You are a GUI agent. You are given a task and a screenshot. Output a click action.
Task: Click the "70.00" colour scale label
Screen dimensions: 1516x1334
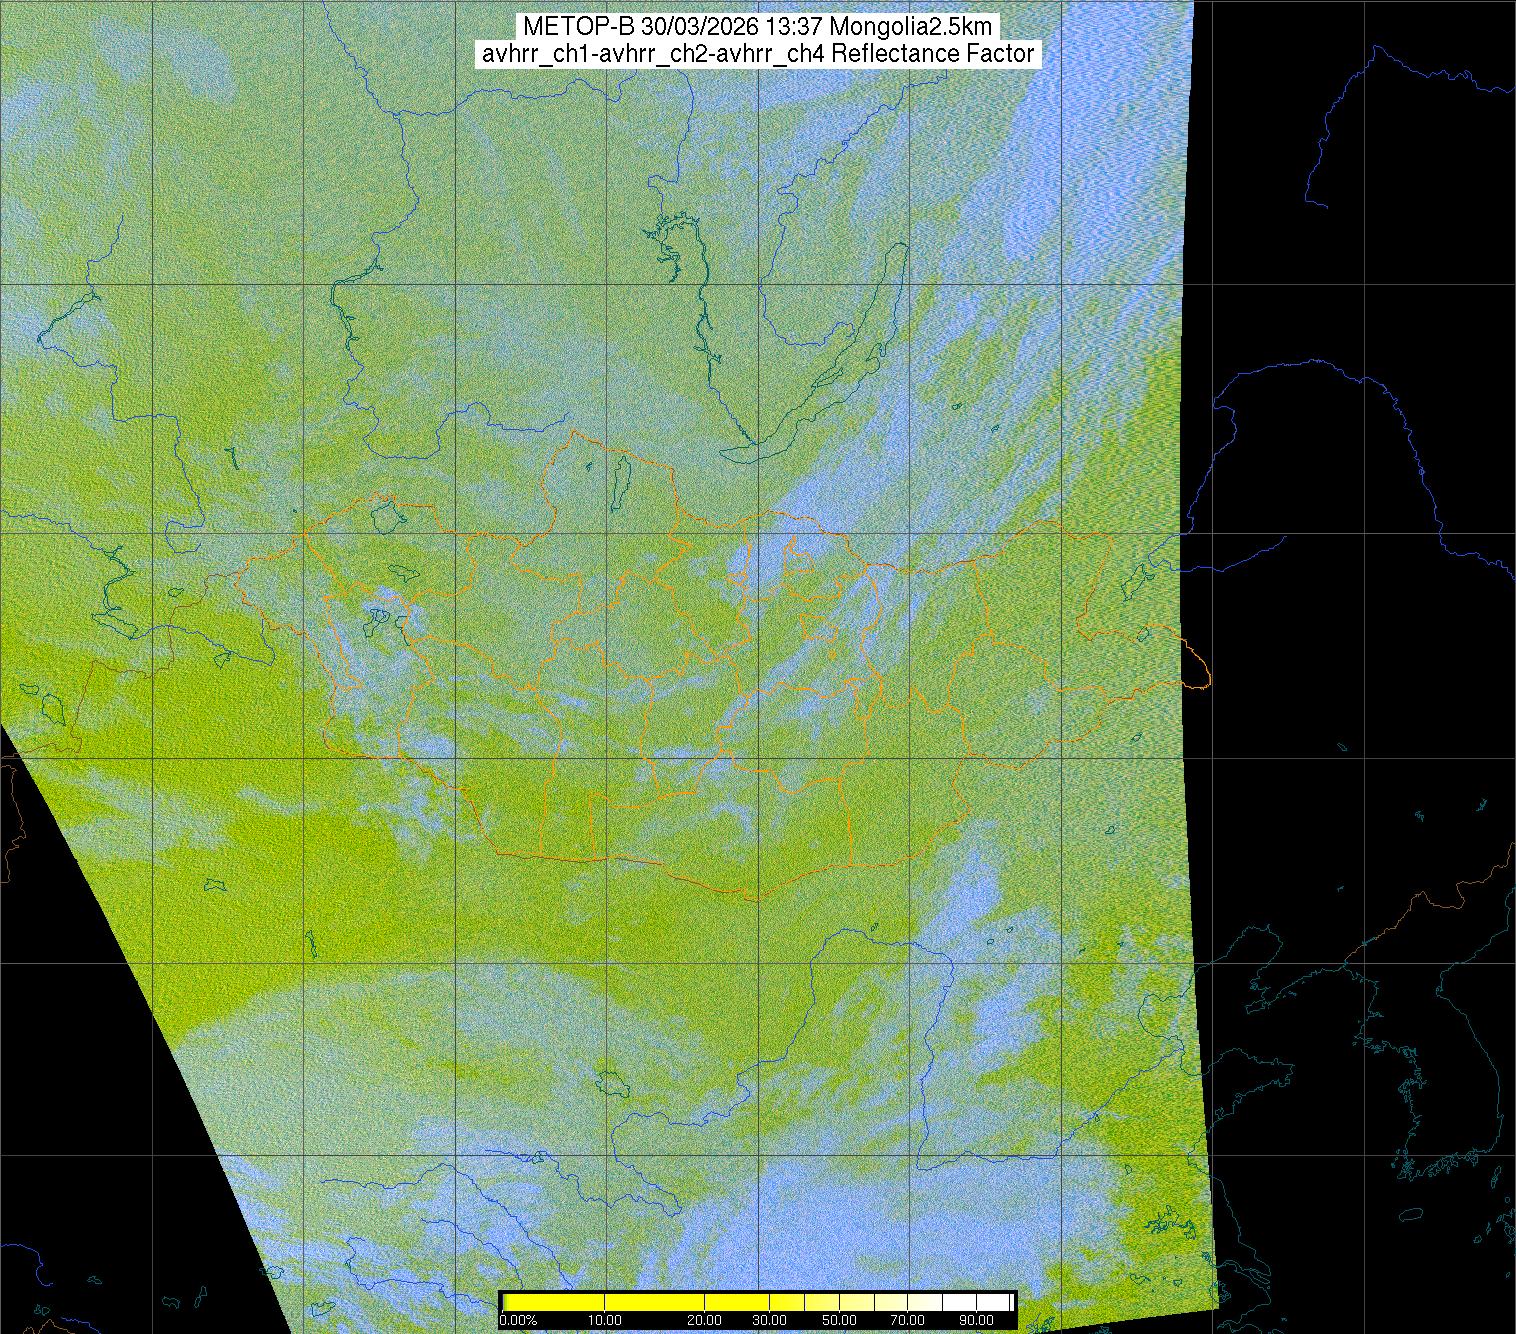coord(908,1321)
